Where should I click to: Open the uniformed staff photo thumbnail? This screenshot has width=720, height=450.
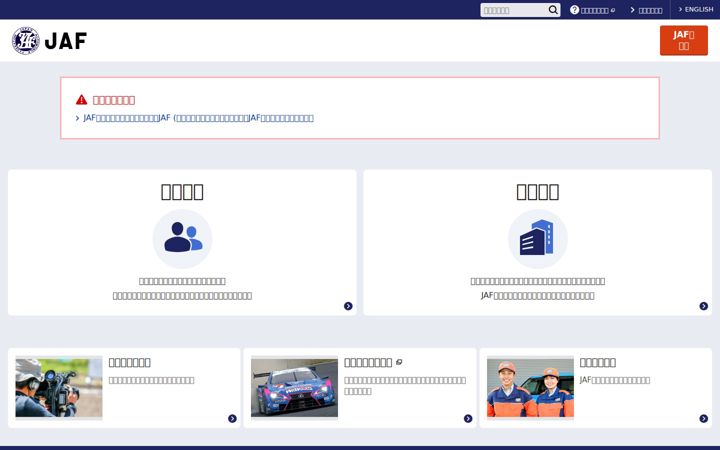530,388
